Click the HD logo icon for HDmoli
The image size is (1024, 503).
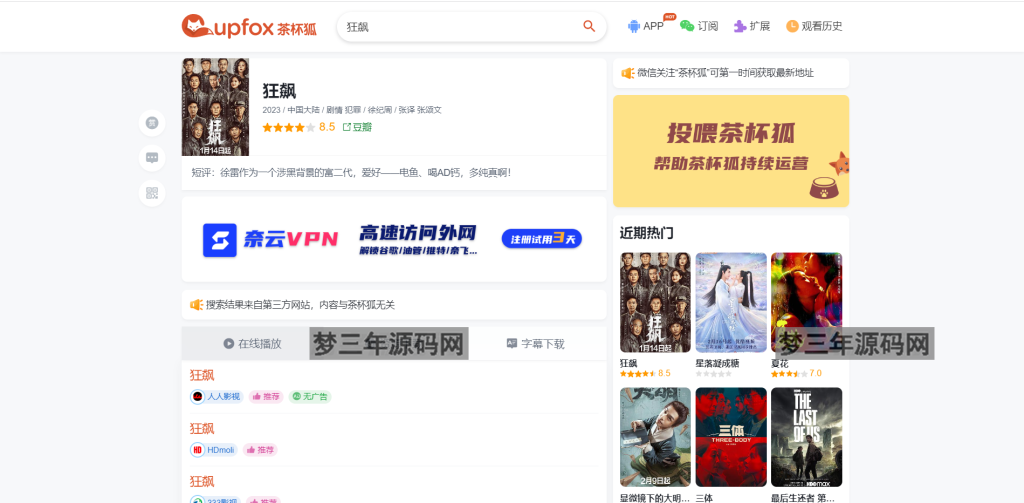(198, 450)
